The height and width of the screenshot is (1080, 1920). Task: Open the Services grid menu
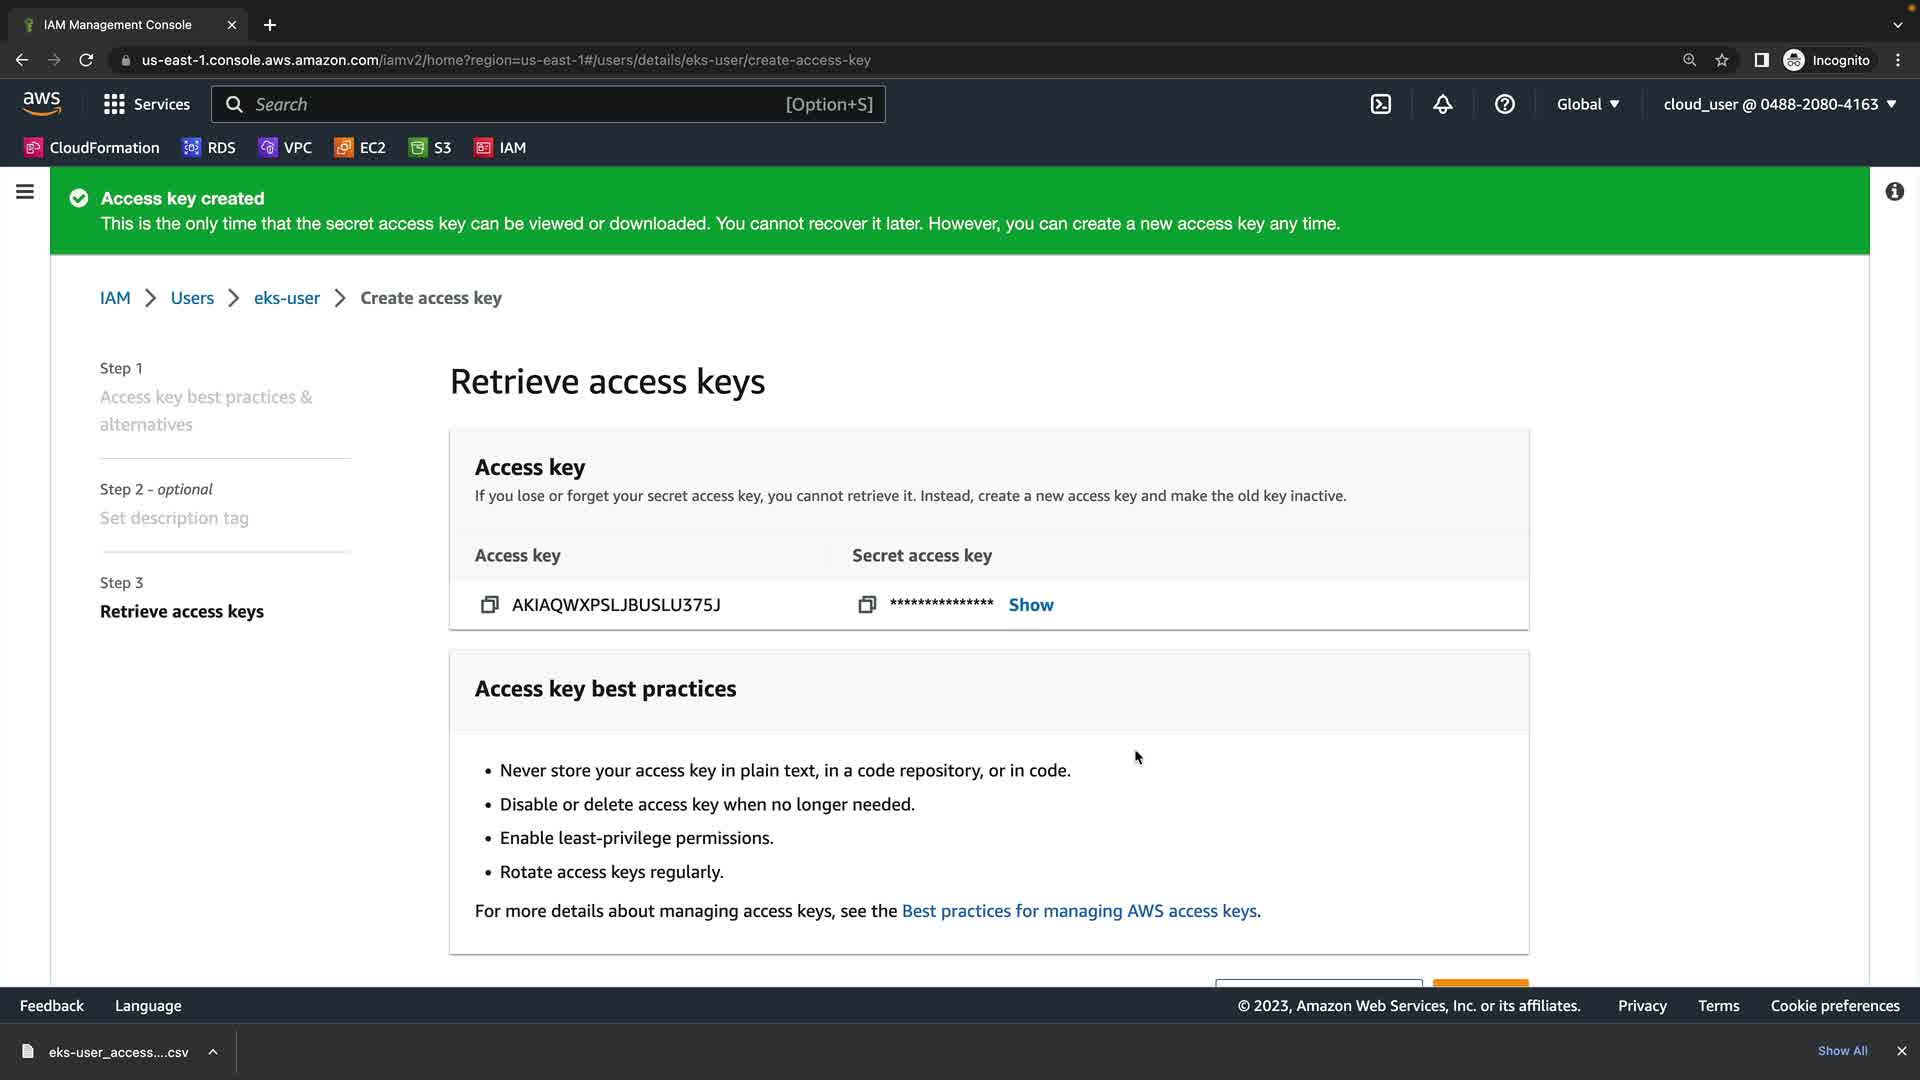click(146, 104)
